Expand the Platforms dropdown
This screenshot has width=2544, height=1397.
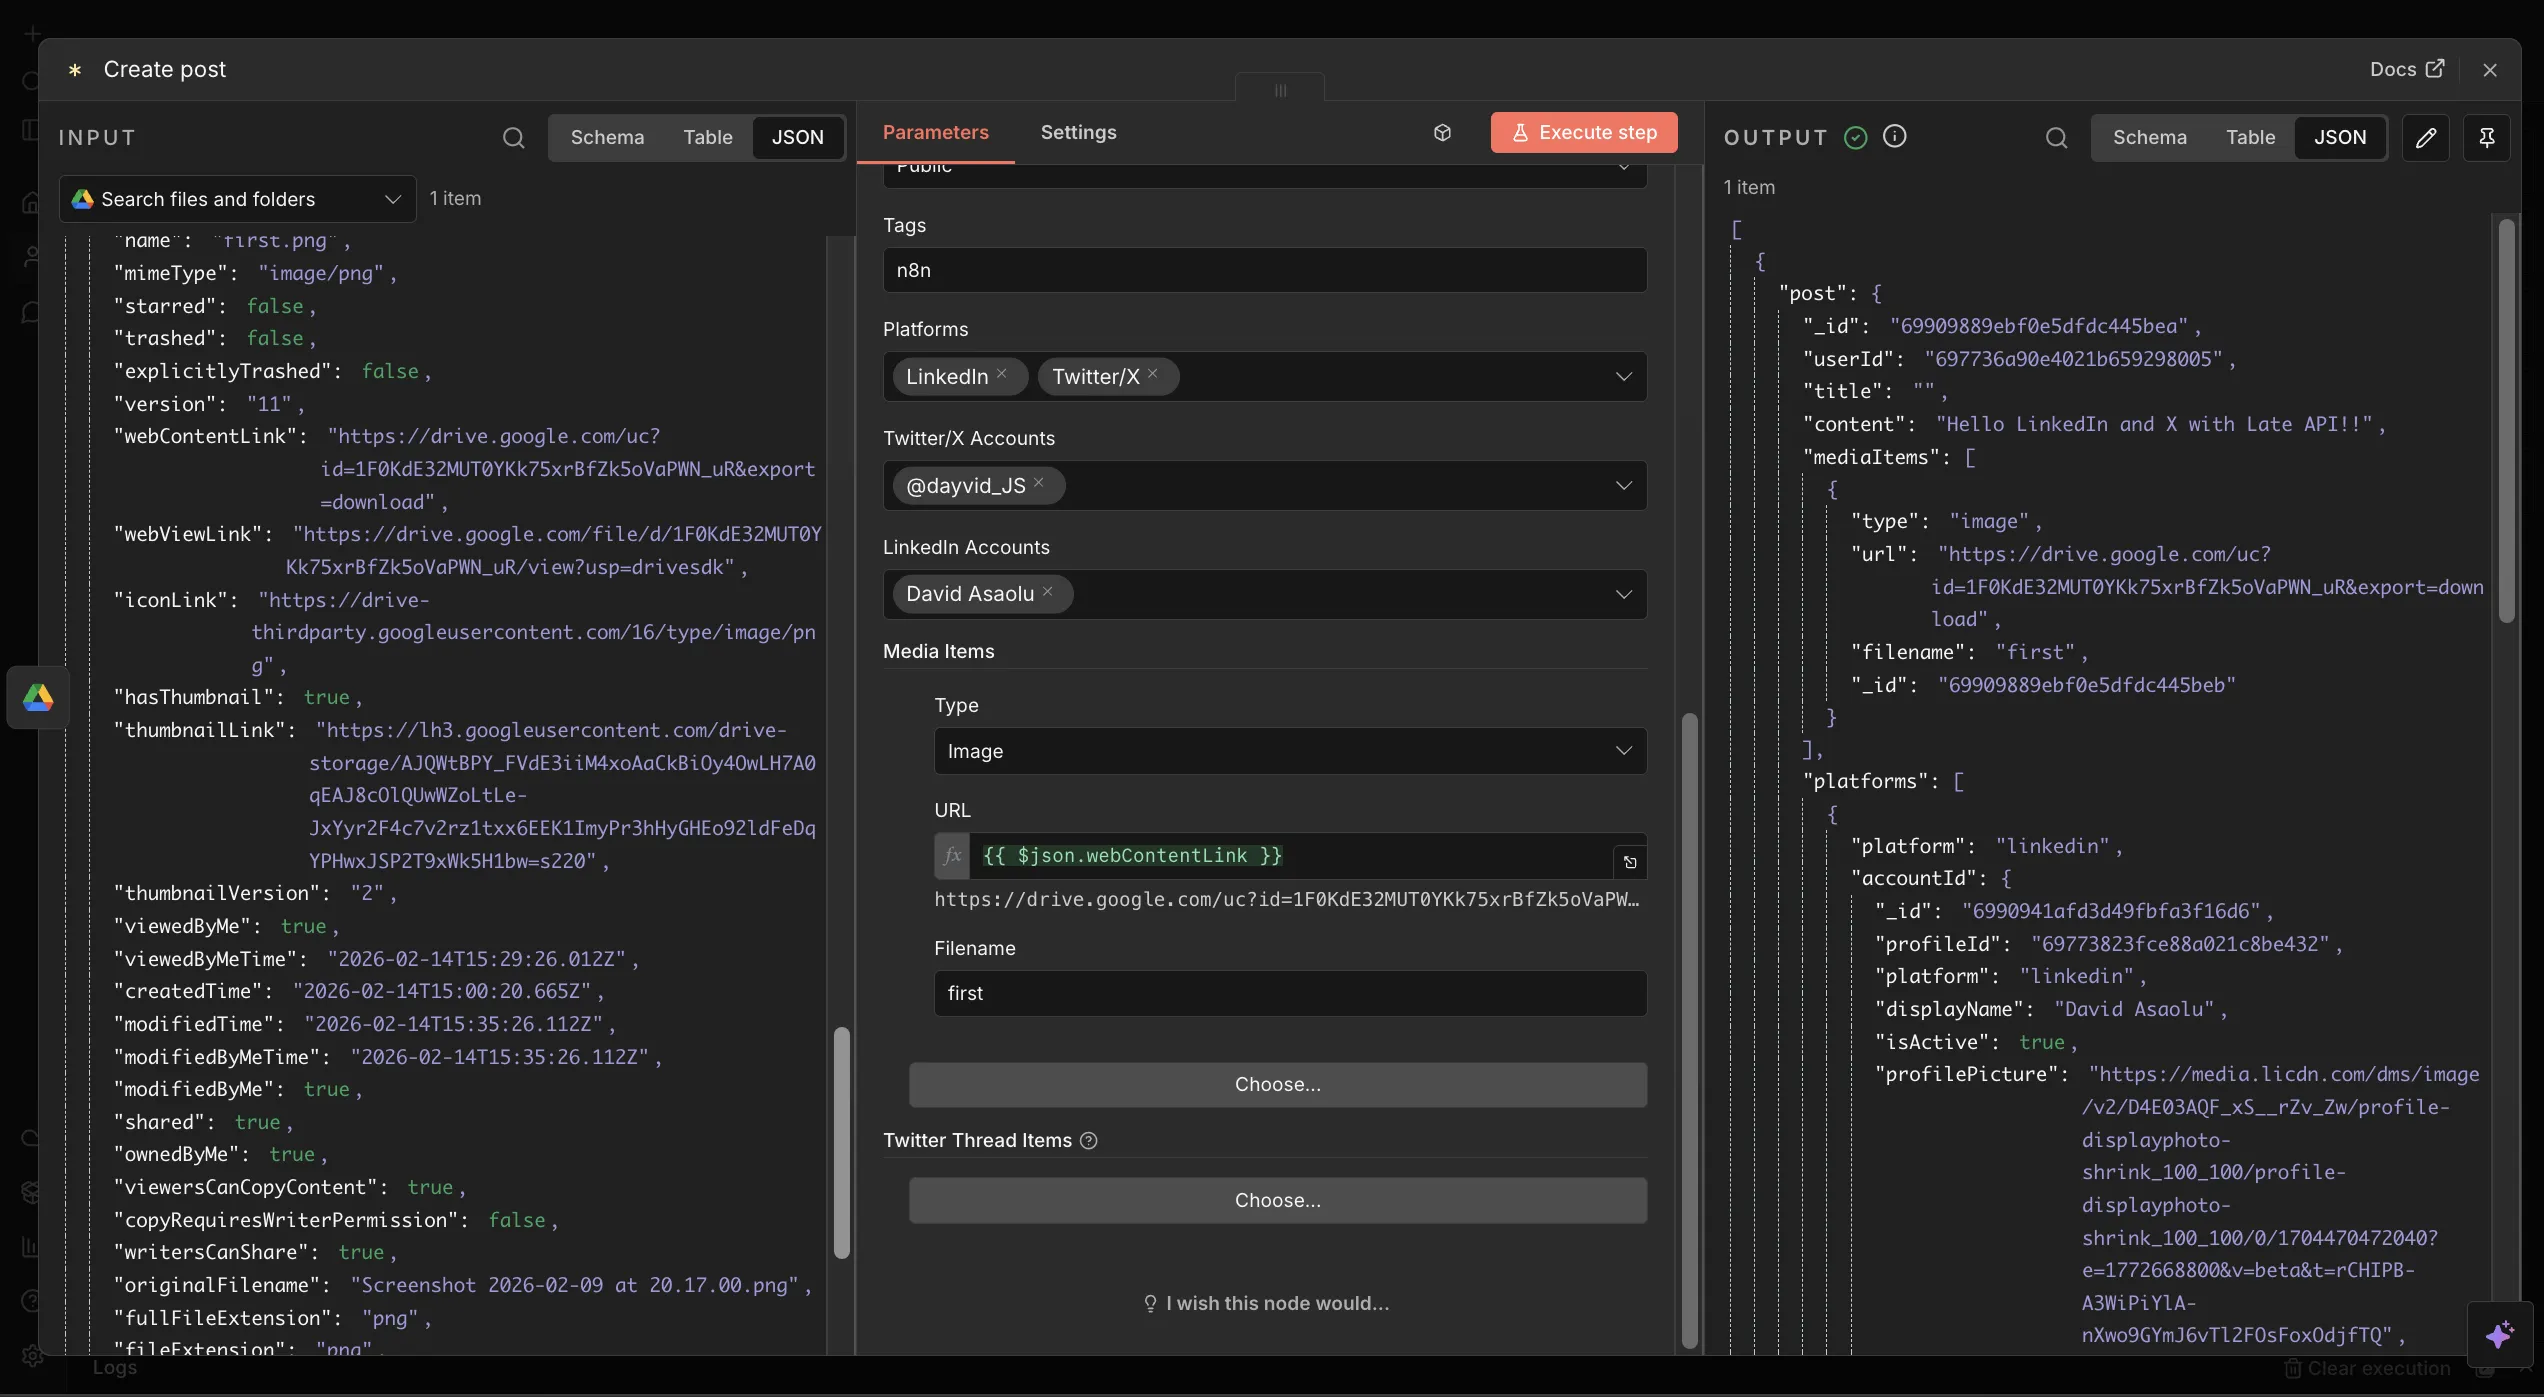pos(1623,376)
